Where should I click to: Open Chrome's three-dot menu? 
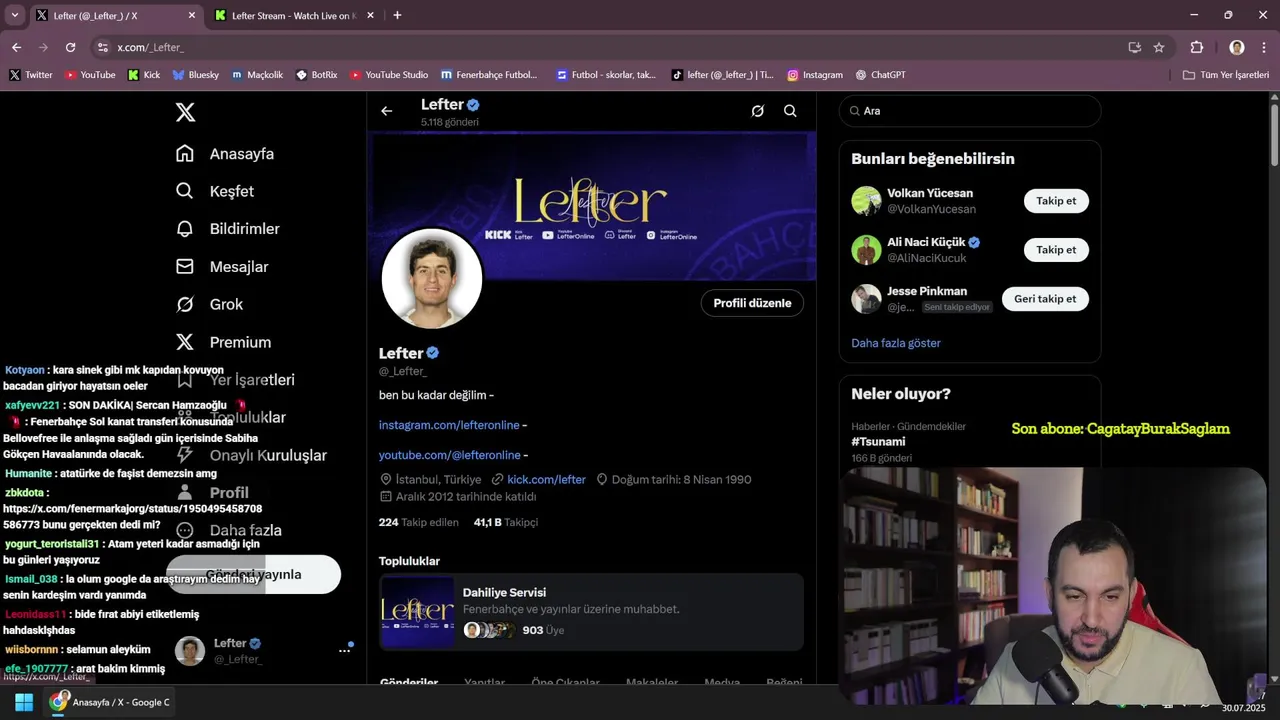[x=1263, y=47]
